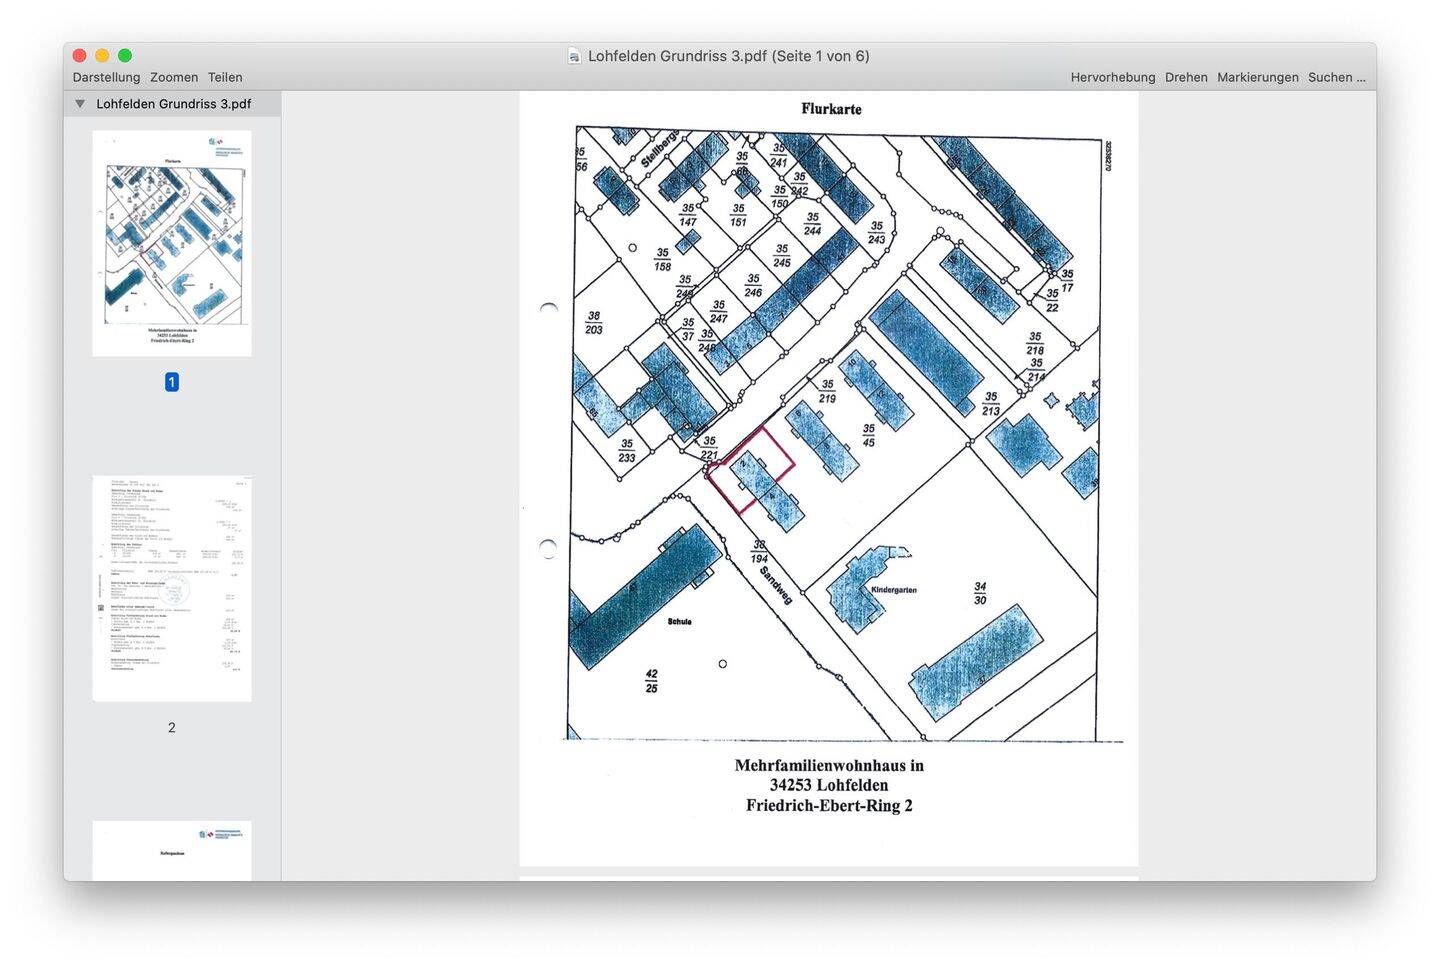
Task: Click the red outlined parcel on the map
Action: click(x=752, y=470)
